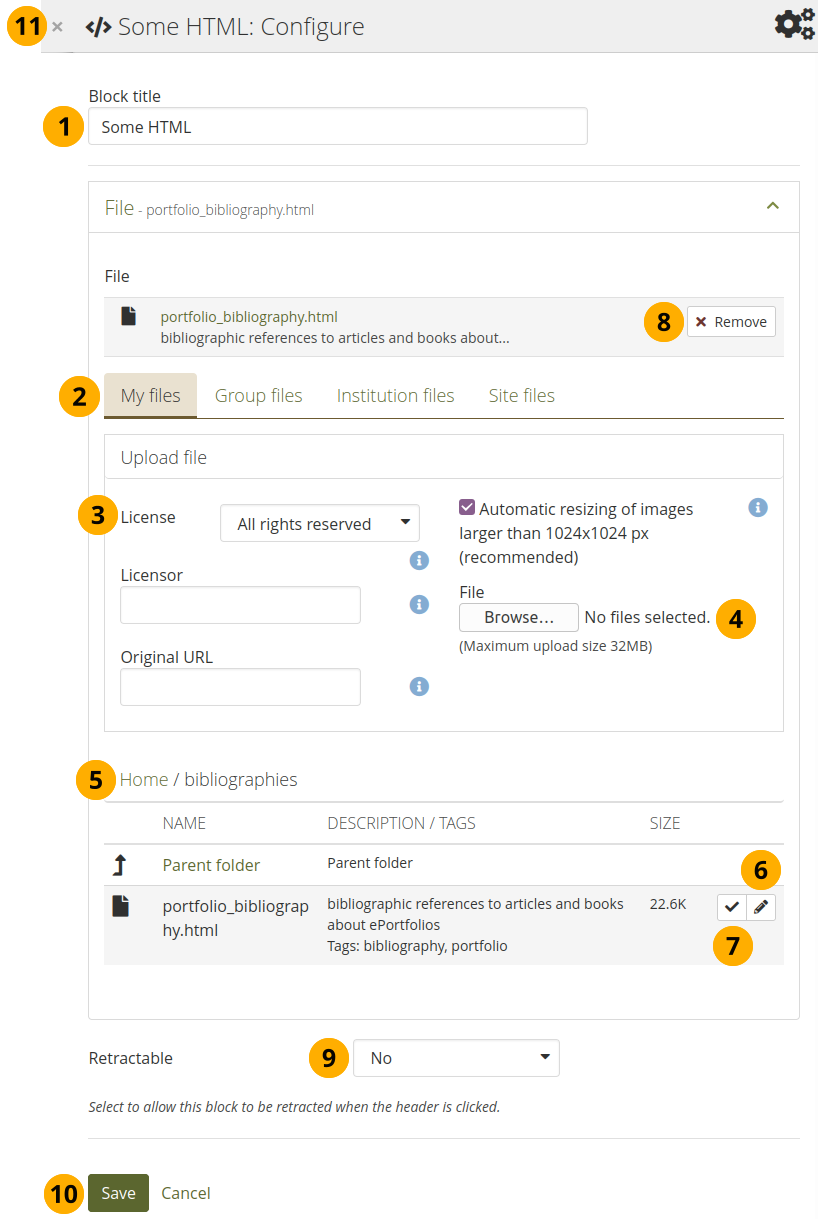Switch to the Group files tab
The image size is (818, 1219).
click(258, 396)
